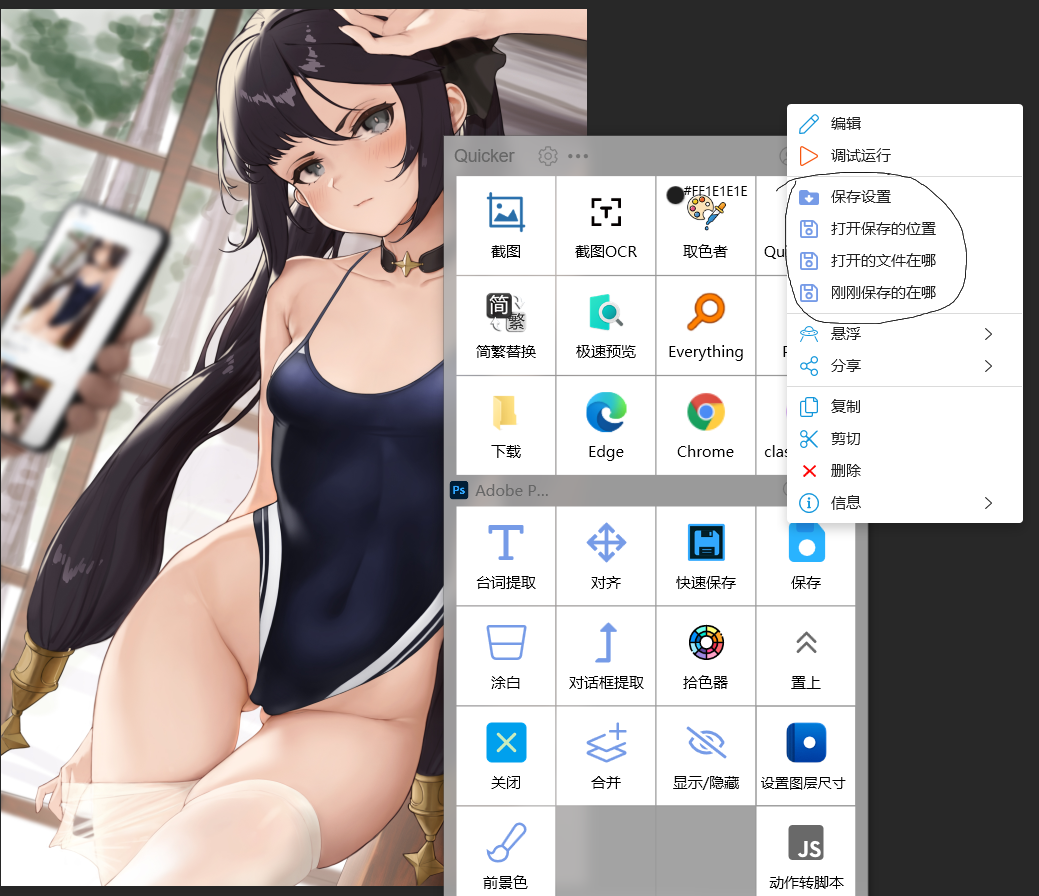This screenshot has height=896, width=1039.
Task: Choose 编辑 in the context menu
Action: coord(904,123)
